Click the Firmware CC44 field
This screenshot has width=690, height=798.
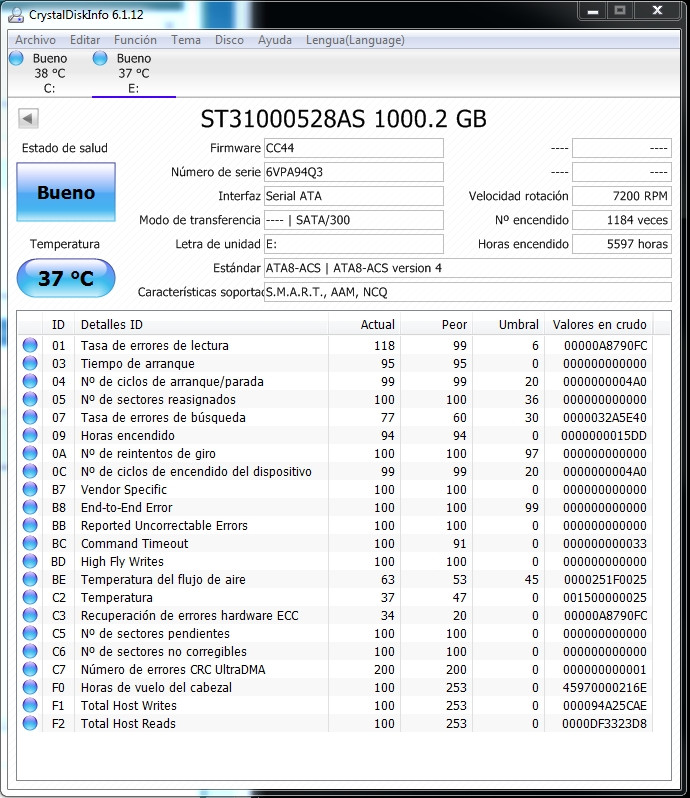(x=354, y=148)
